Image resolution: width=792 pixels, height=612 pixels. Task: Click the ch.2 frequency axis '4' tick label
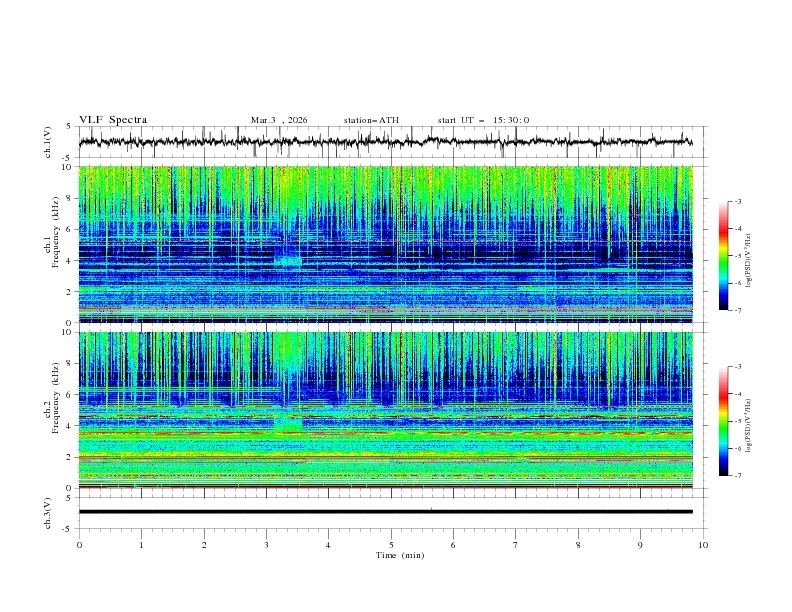click(70, 426)
